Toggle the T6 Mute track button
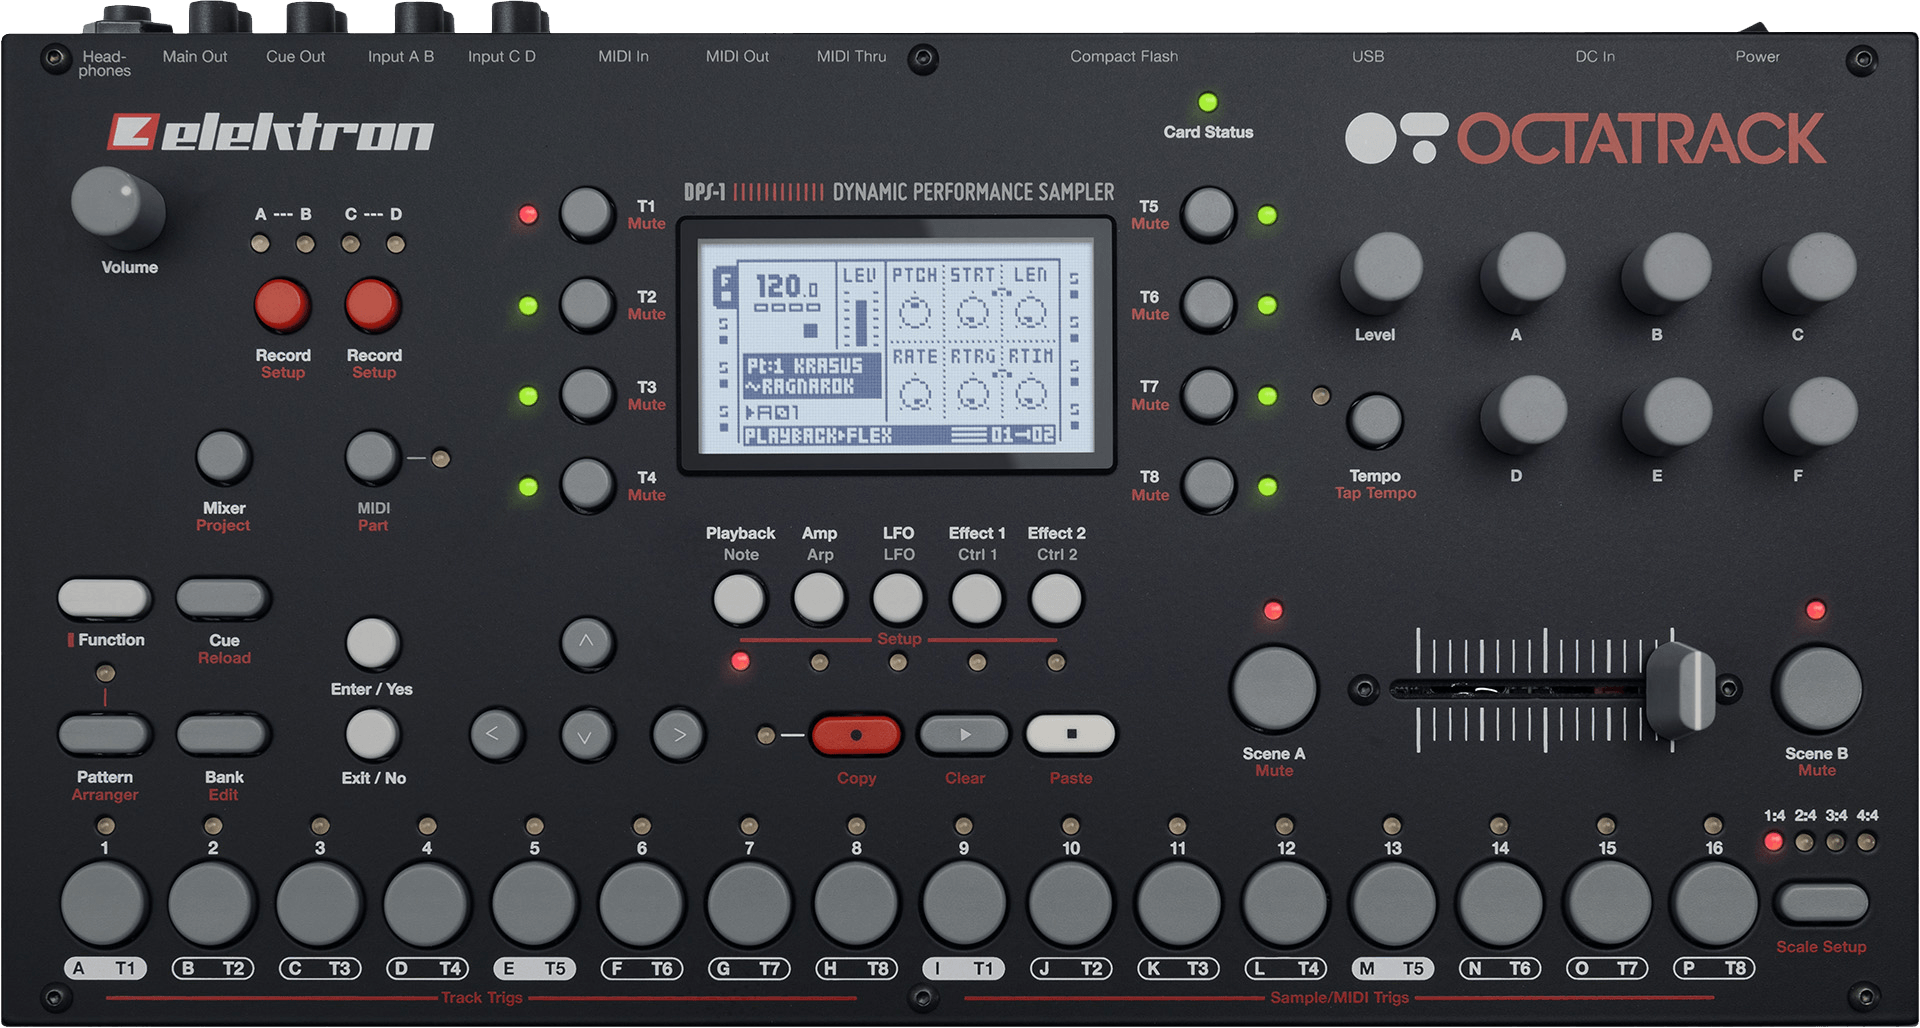 click(x=1209, y=304)
